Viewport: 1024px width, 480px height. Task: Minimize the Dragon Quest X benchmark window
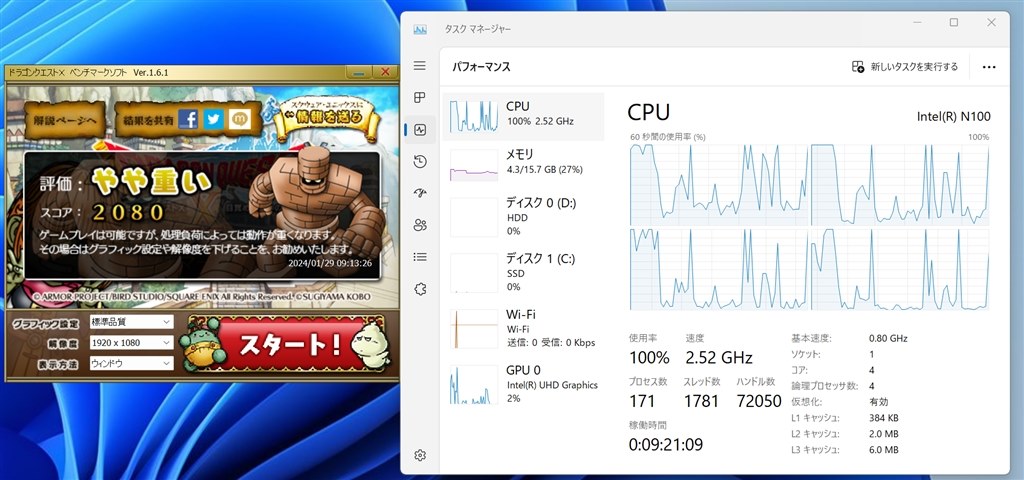pyautogui.click(x=359, y=72)
